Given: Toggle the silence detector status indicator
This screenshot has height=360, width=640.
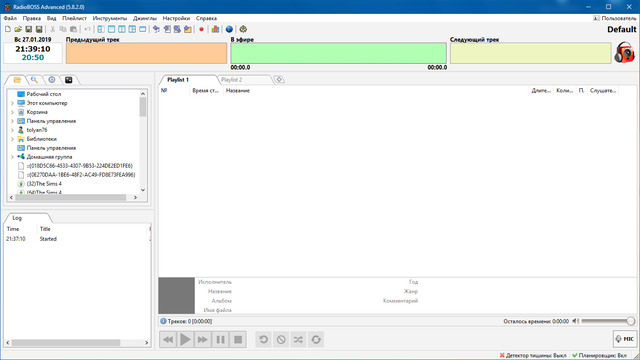Looking at the screenshot, I should (533, 356).
